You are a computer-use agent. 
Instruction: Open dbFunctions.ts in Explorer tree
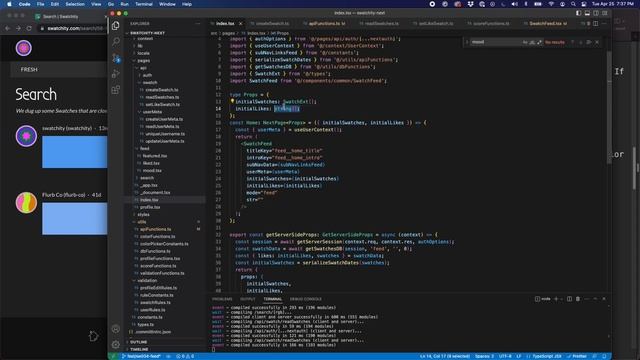pos(155,251)
